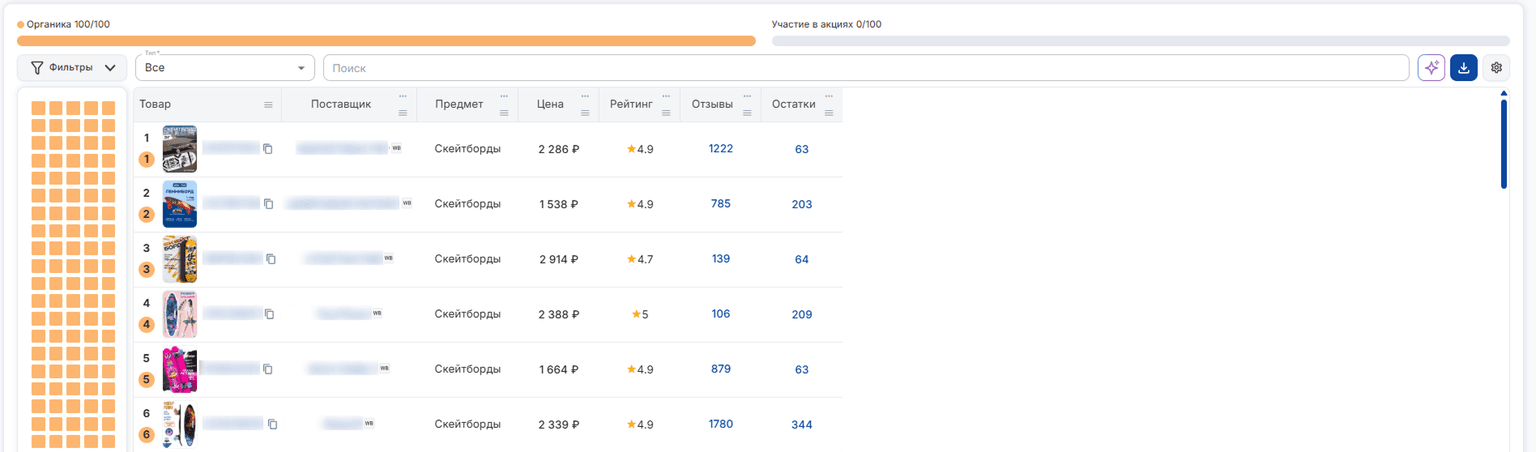This screenshot has width=1536, height=452.
Task: Open three-dot options in Цена column header
Action: tap(586, 96)
